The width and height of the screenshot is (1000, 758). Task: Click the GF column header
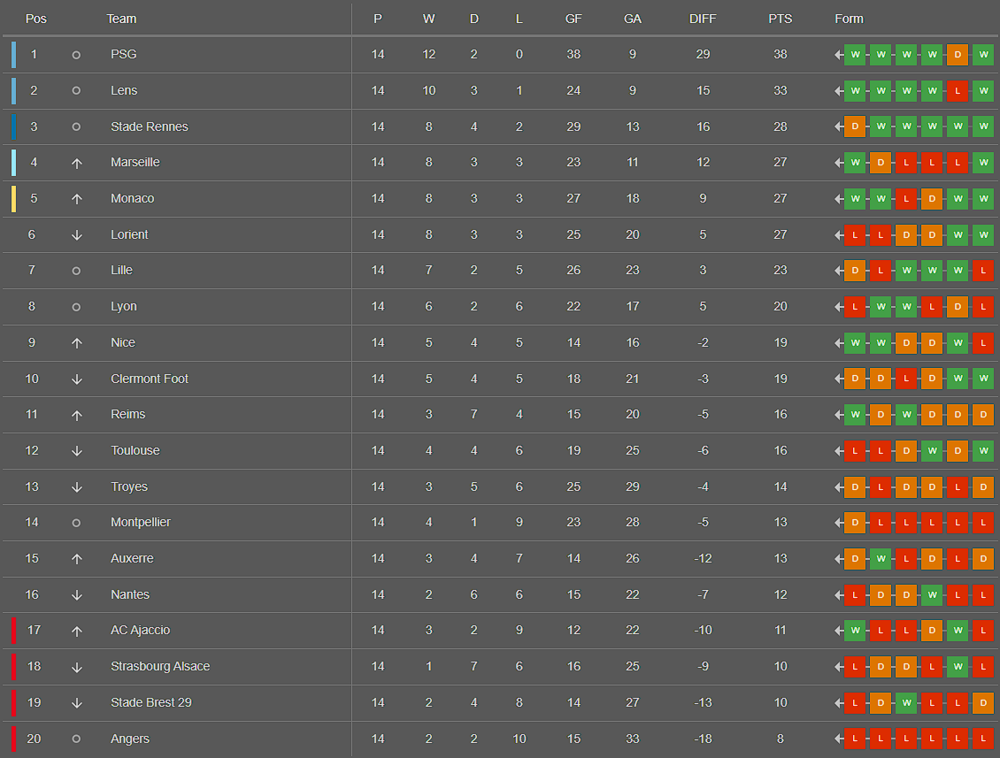(x=573, y=18)
